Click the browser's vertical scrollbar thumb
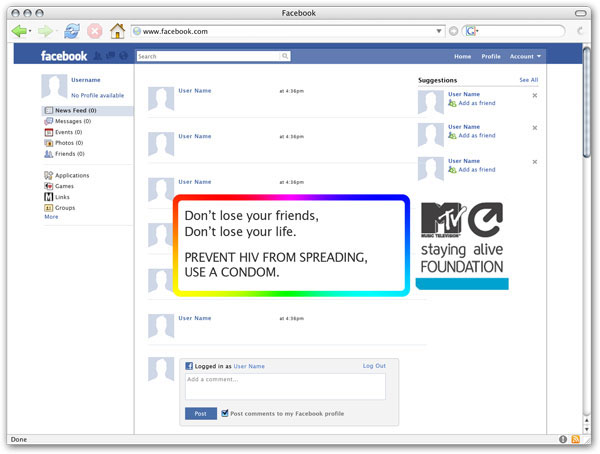The image size is (600, 454). 587,101
